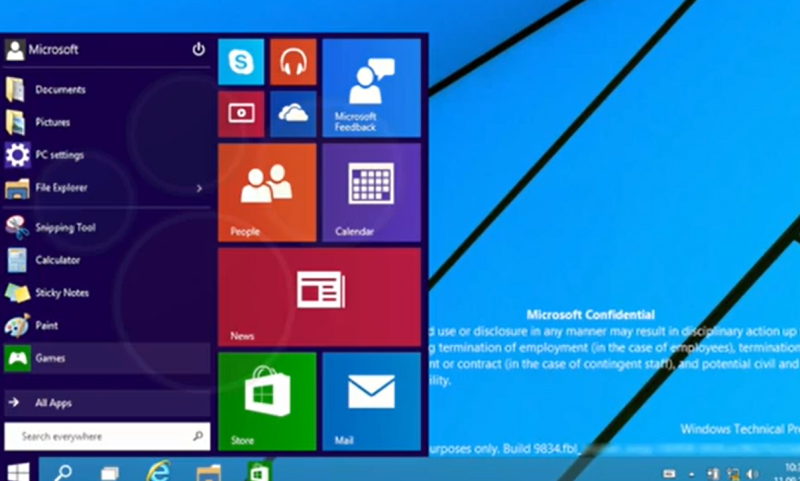This screenshot has height=481, width=800.
Task: Click the Search everywhere box
Action: pyautogui.click(x=107, y=436)
